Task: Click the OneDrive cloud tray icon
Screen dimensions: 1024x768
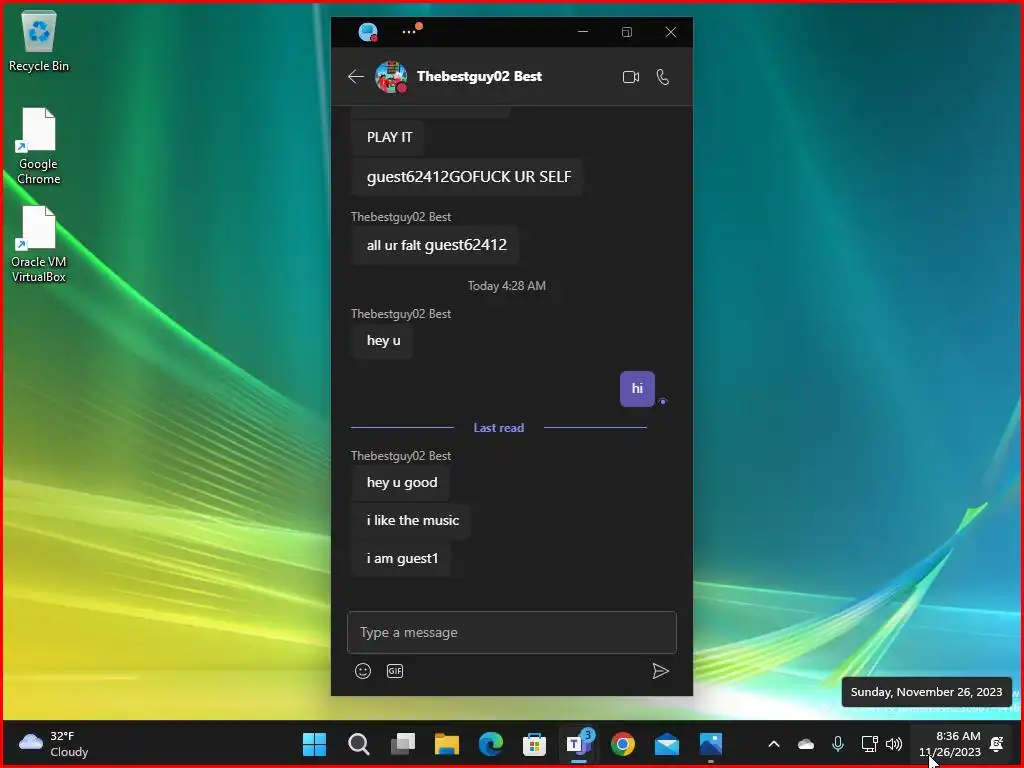Action: point(806,744)
